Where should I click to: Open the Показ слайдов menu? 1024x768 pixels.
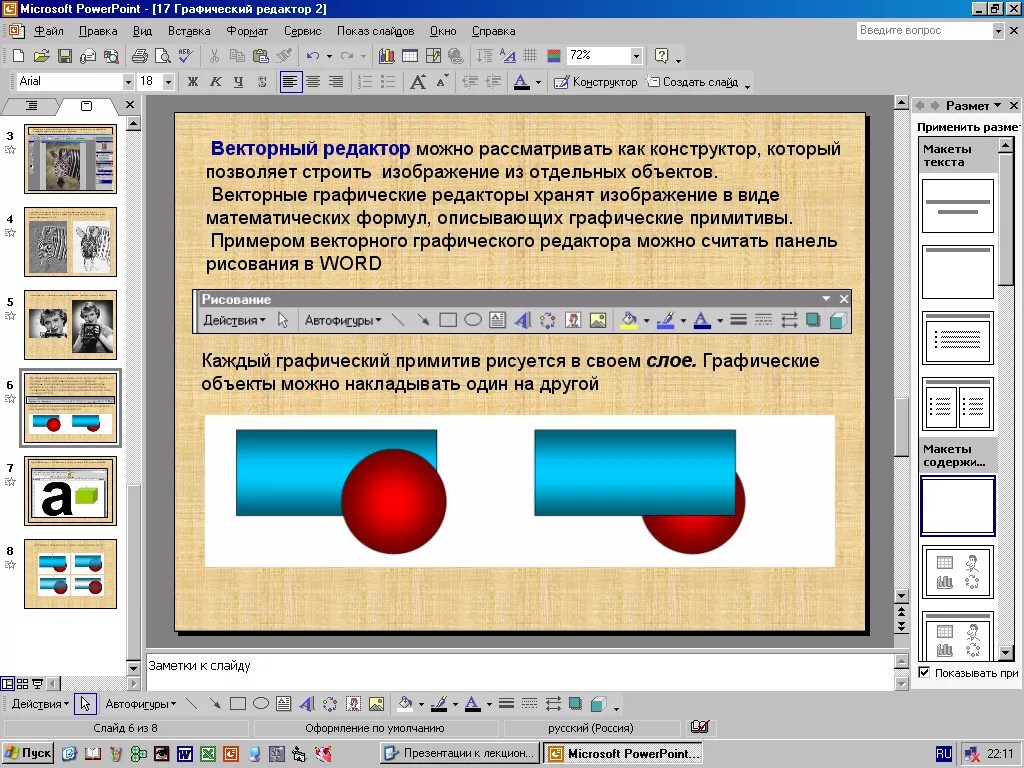pyautogui.click(x=376, y=31)
